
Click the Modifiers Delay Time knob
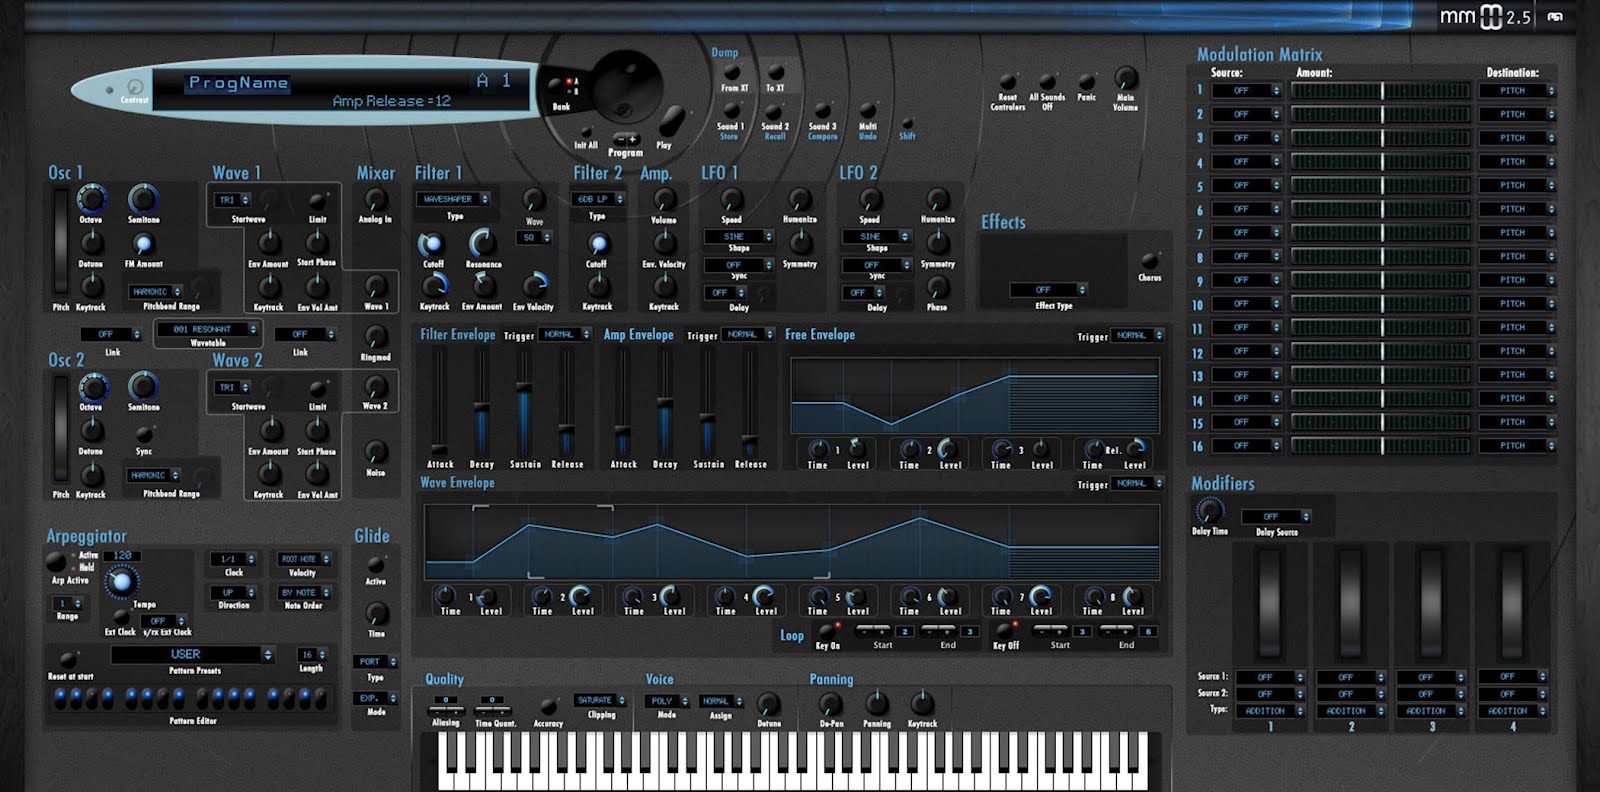(1209, 511)
